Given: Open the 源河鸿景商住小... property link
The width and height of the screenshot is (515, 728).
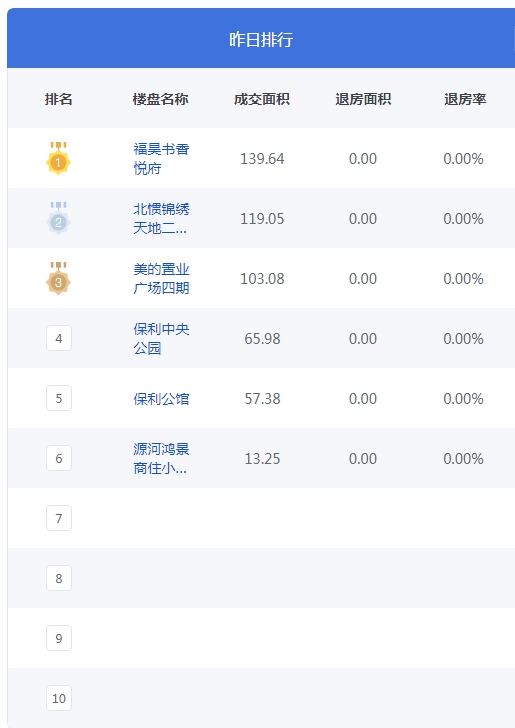Looking at the screenshot, I should (x=161, y=458).
